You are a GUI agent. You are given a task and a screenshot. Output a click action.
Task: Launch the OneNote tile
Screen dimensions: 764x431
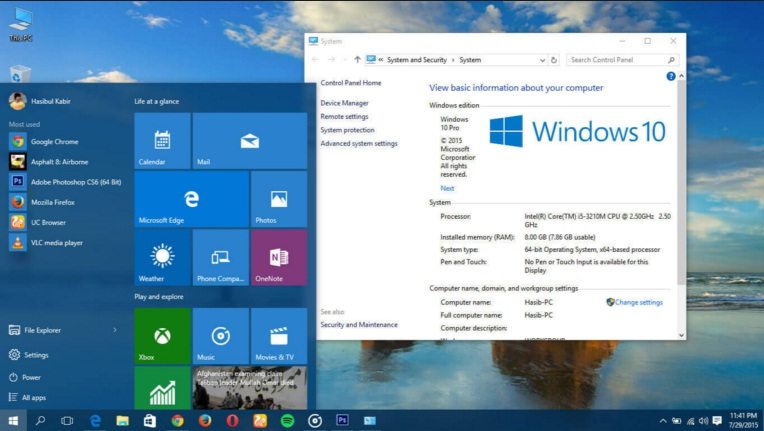(279, 258)
